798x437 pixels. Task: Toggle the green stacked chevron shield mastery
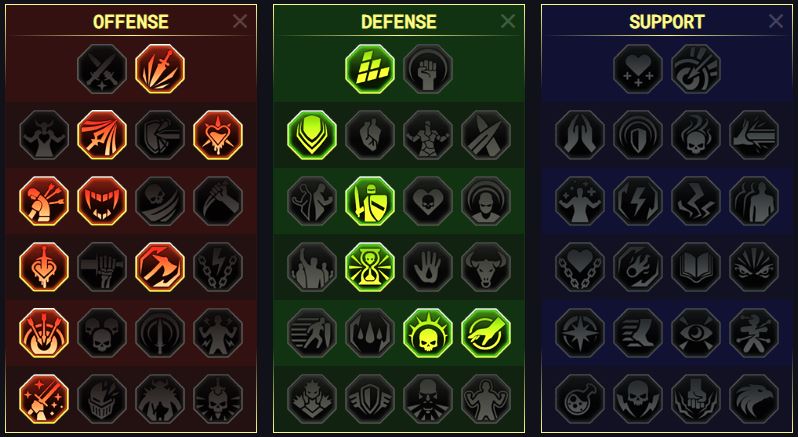pos(312,135)
